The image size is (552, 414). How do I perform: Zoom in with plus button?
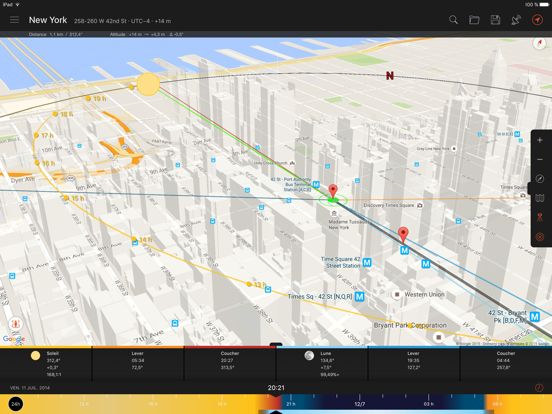540,140
